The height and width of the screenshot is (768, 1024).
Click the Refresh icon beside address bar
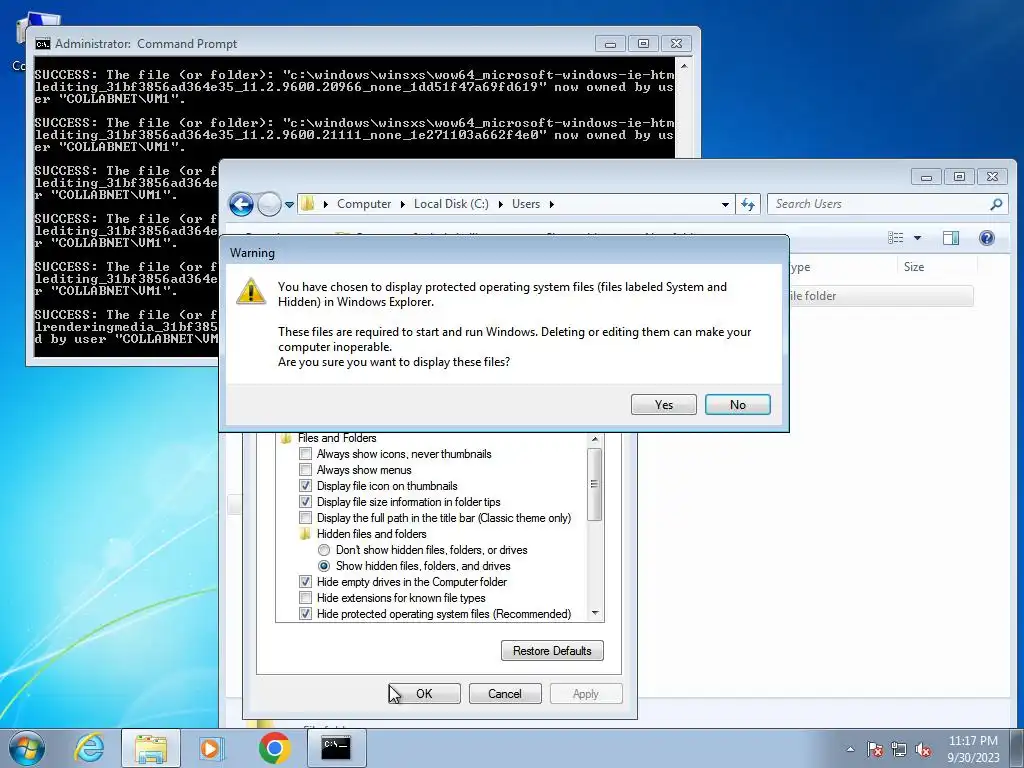[x=748, y=204]
